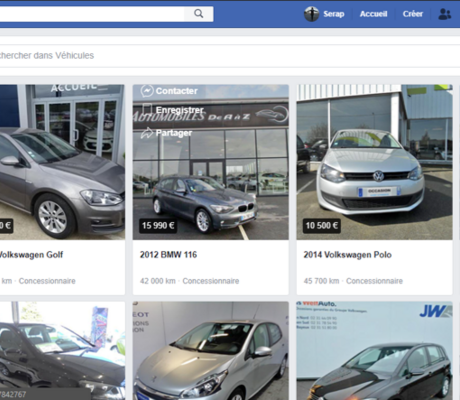This screenshot has width=460, height=400.
Task: Click the Rechercher dans Véhicules search box
Action: click(230, 55)
